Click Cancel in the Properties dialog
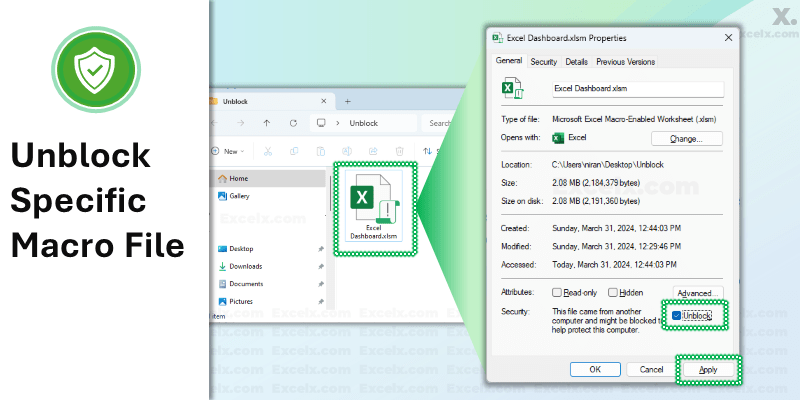This screenshot has height=400, width=800. pyautogui.click(x=651, y=369)
